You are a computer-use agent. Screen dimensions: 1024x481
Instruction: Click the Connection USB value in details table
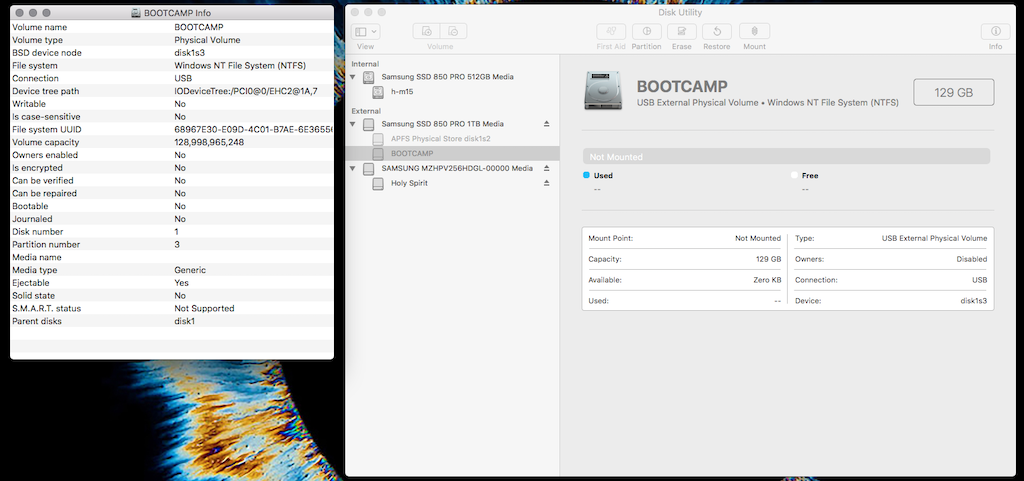(980, 280)
